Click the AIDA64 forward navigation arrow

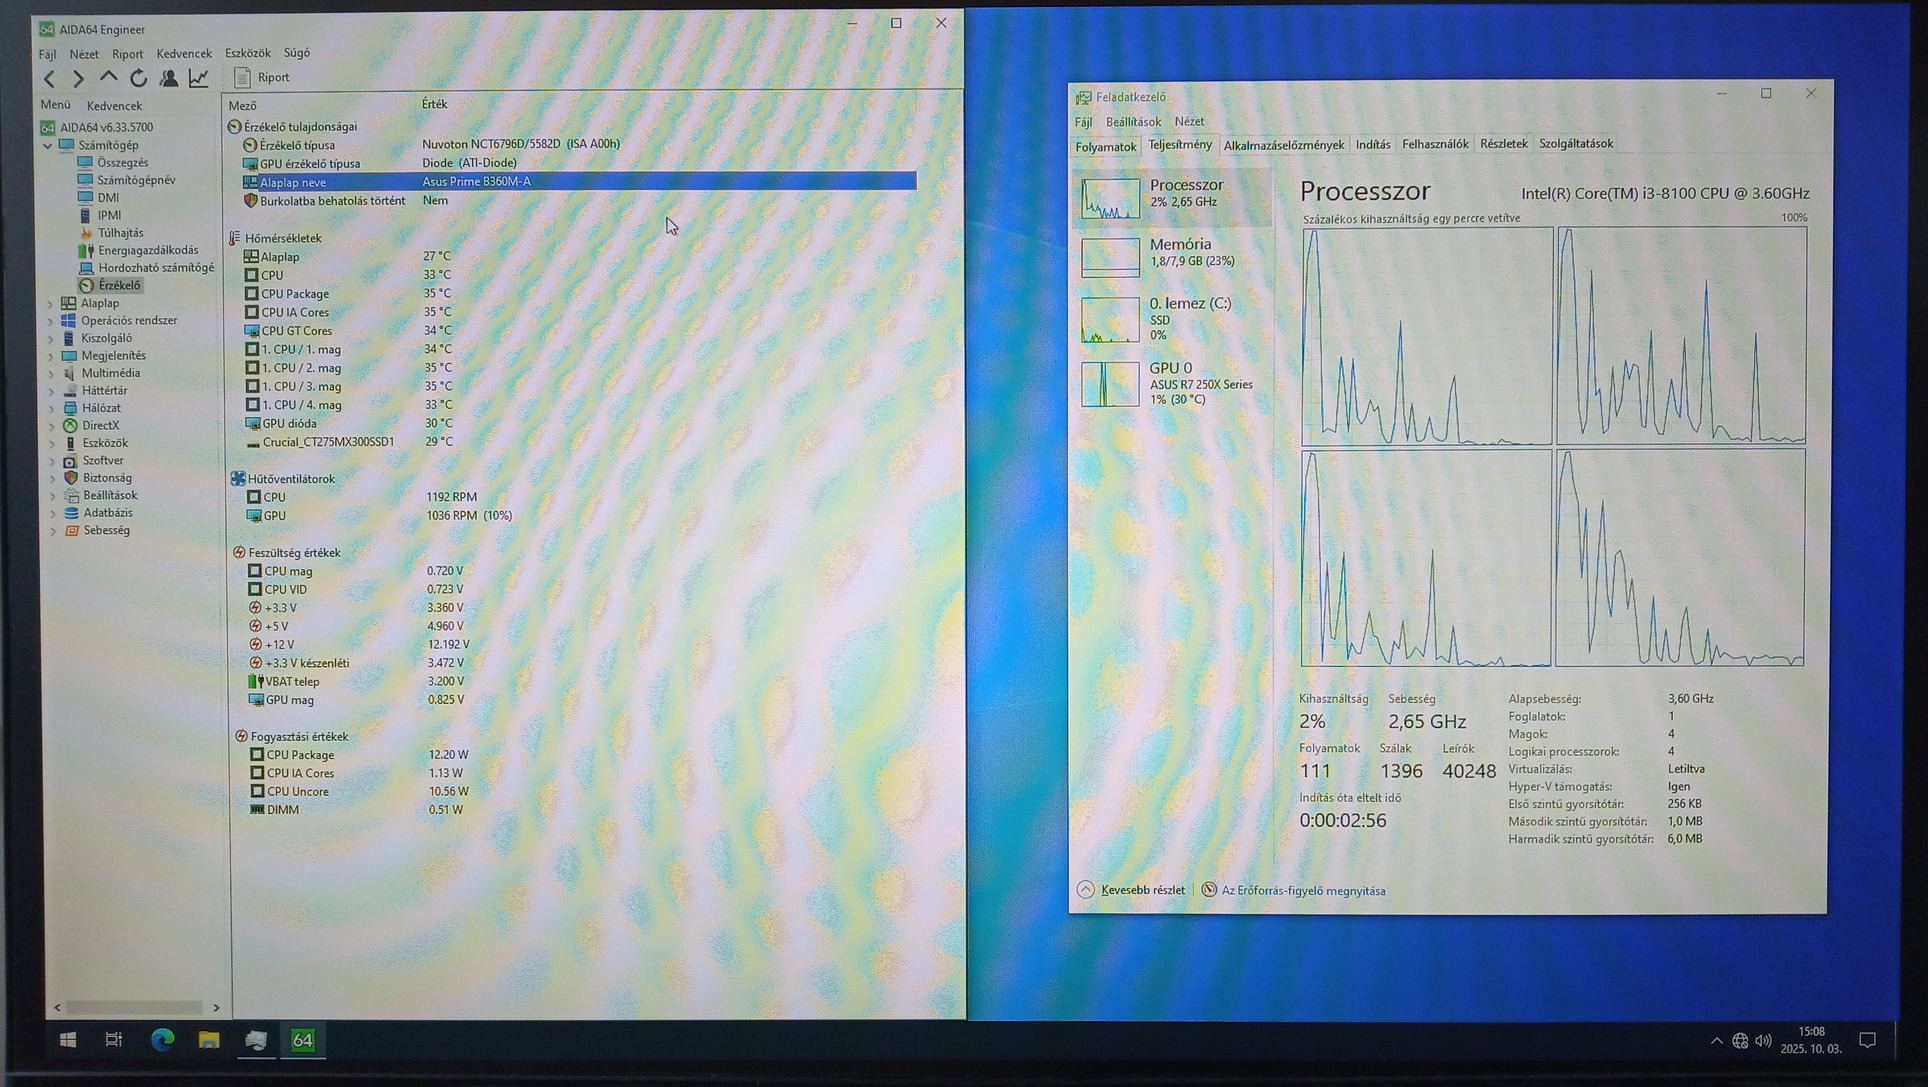coord(78,78)
